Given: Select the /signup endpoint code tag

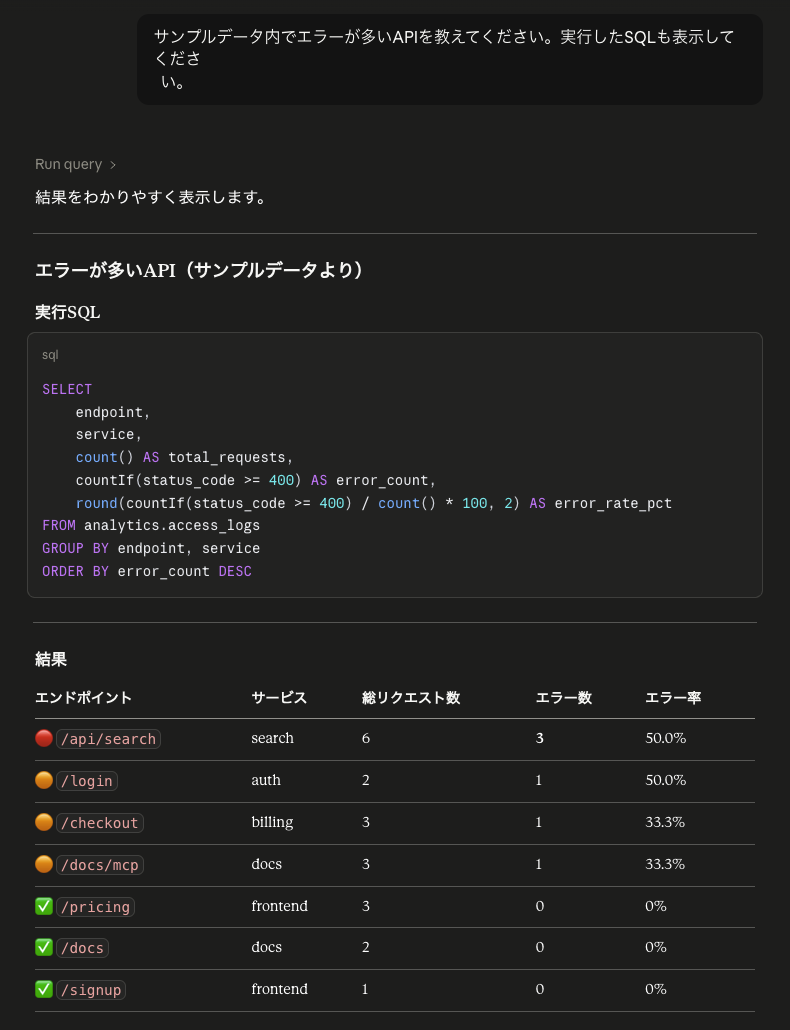Looking at the screenshot, I should pyautogui.click(x=91, y=990).
